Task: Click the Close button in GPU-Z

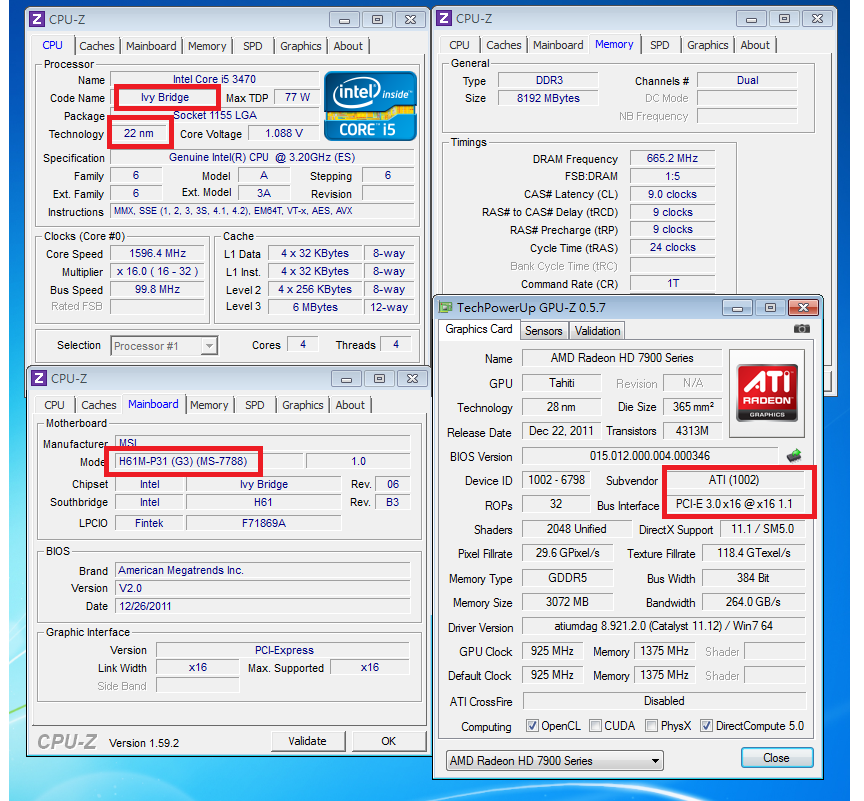Action: (776, 758)
